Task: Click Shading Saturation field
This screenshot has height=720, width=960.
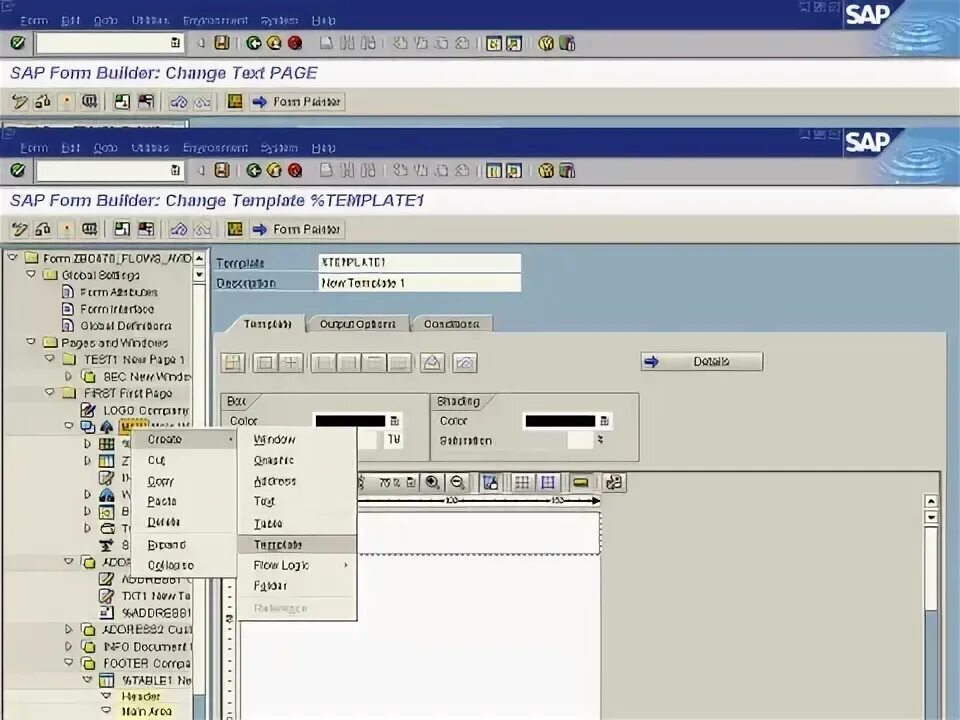Action: (580, 440)
